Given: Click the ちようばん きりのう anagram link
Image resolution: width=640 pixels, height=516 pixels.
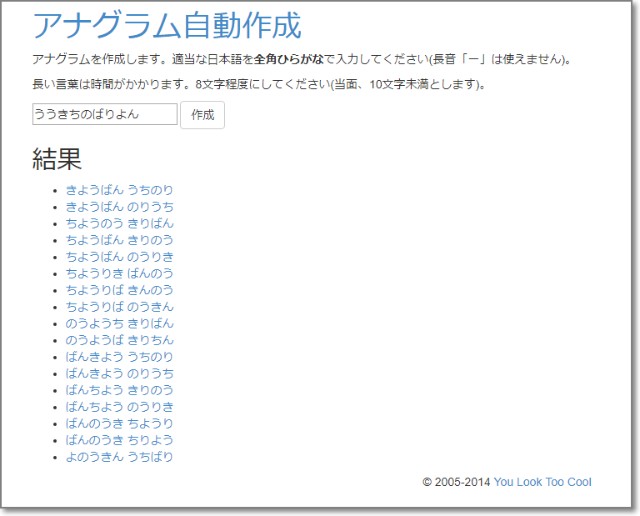Looking at the screenshot, I should pyautogui.click(x=119, y=240).
